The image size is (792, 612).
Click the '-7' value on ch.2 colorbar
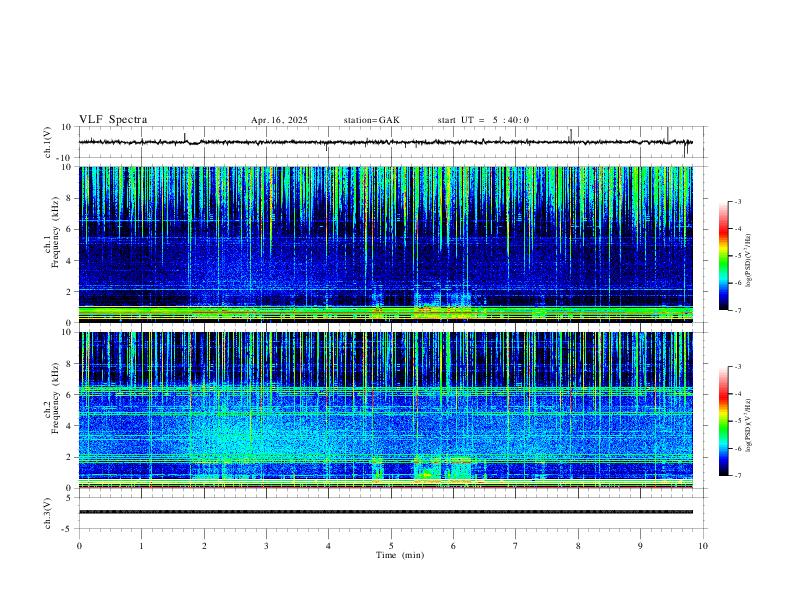coord(737,475)
